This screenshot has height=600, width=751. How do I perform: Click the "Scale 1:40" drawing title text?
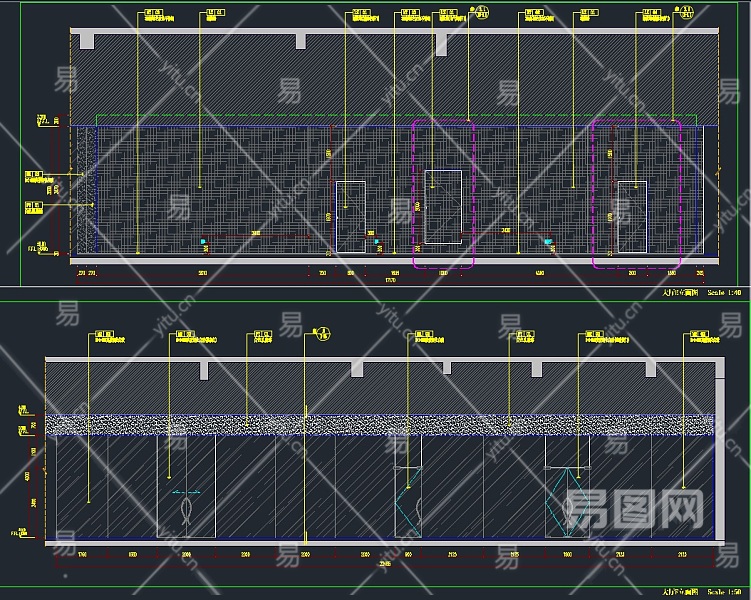(724, 292)
